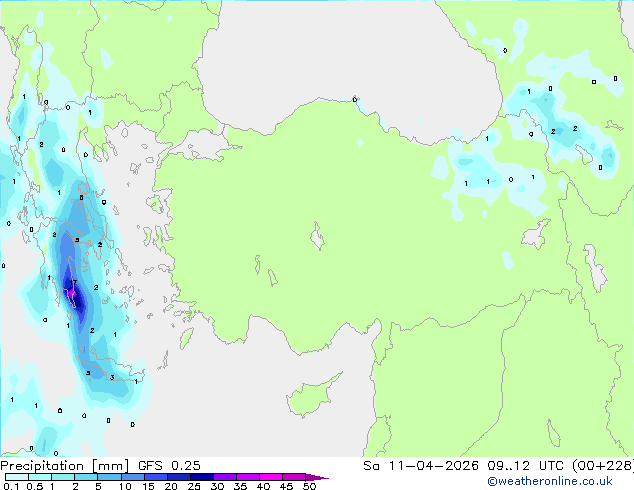Click the 'GFS 0.25' model label
The width and height of the screenshot is (634, 490).
coord(169,466)
